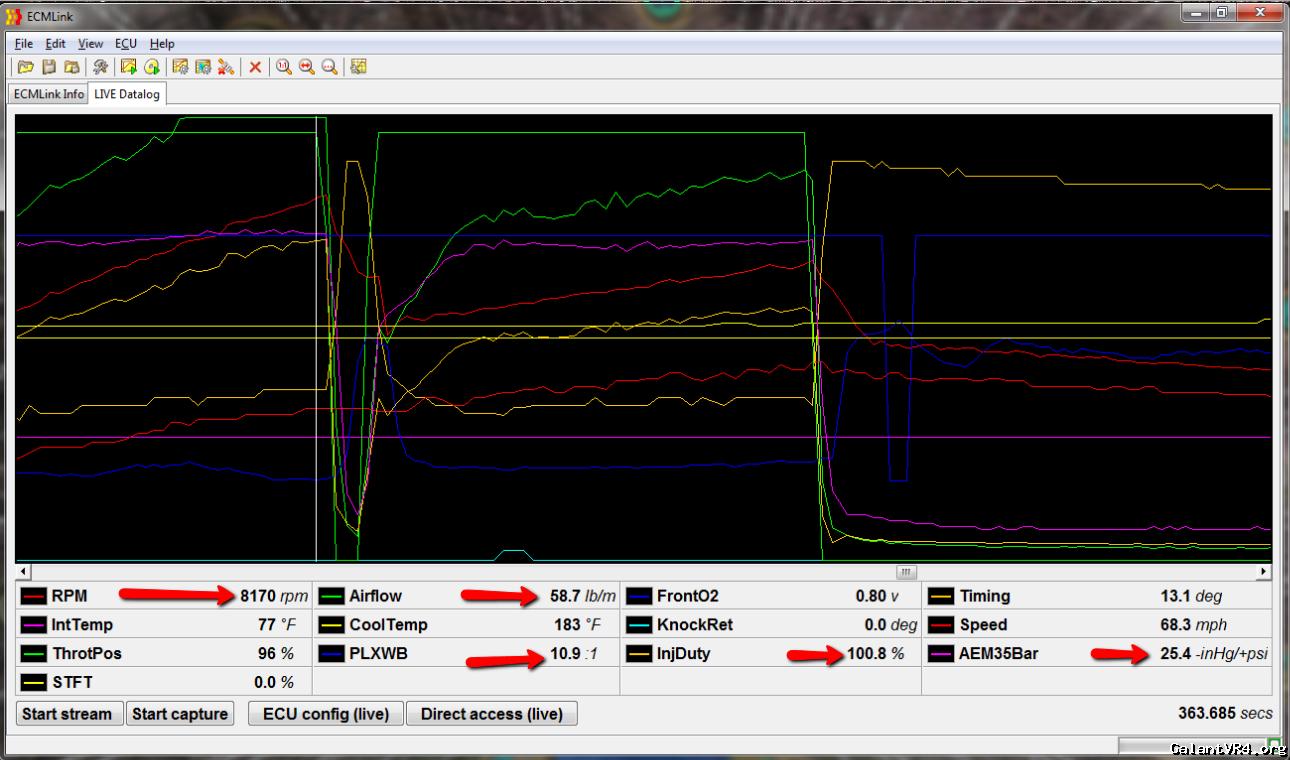Click the Direct access (live) button
The height and width of the screenshot is (760, 1290).
click(491, 714)
